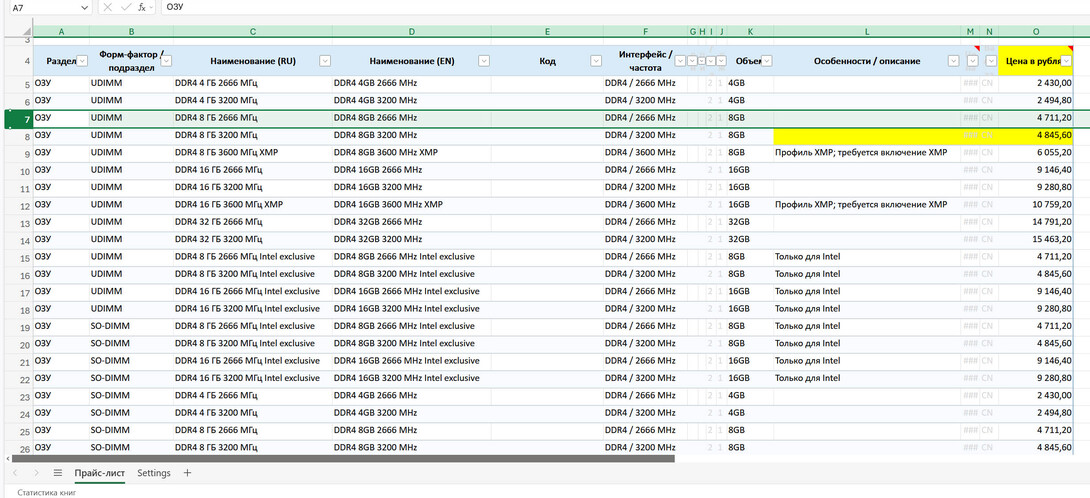The height and width of the screenshot is (498, 1090).
Task: Click the horizontal scrollbar below the grid
Action: [x=340, y=458]
